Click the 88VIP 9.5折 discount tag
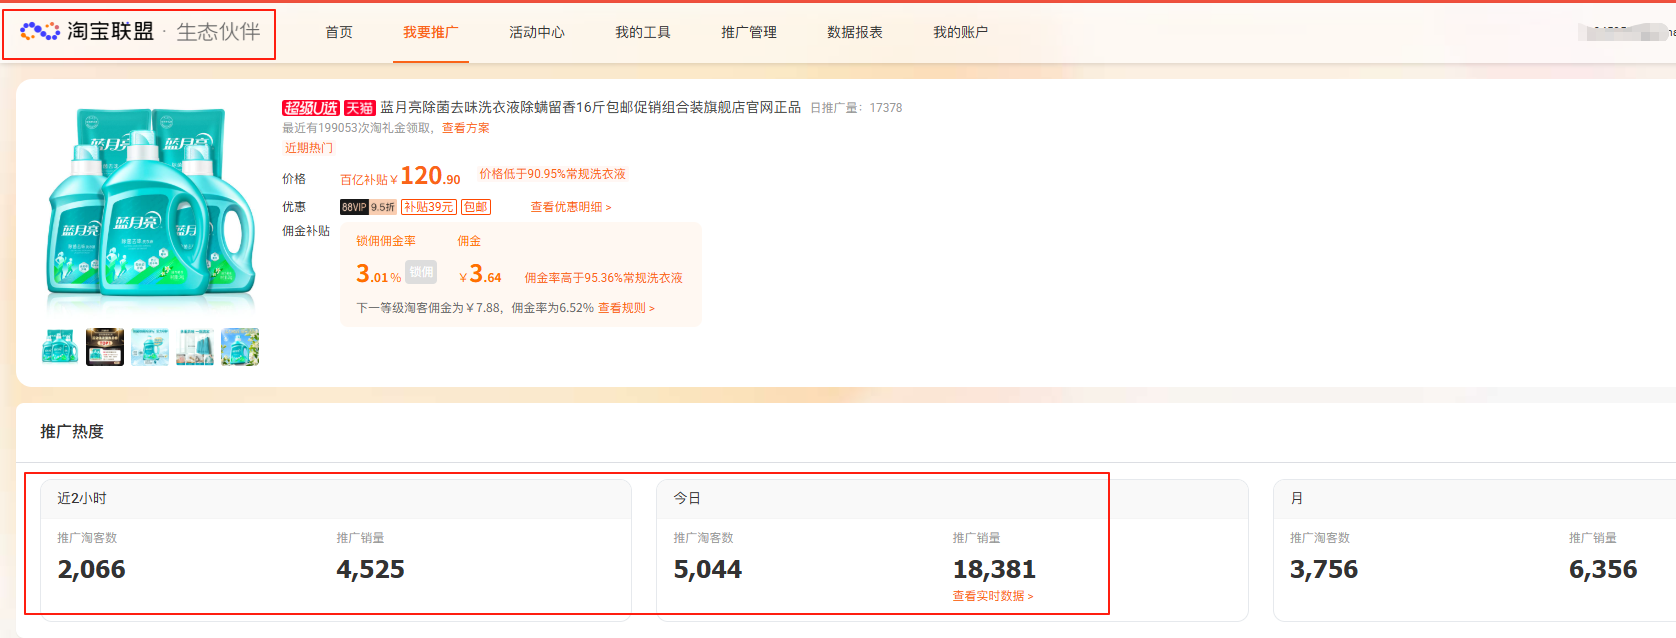 pos(368,207)
